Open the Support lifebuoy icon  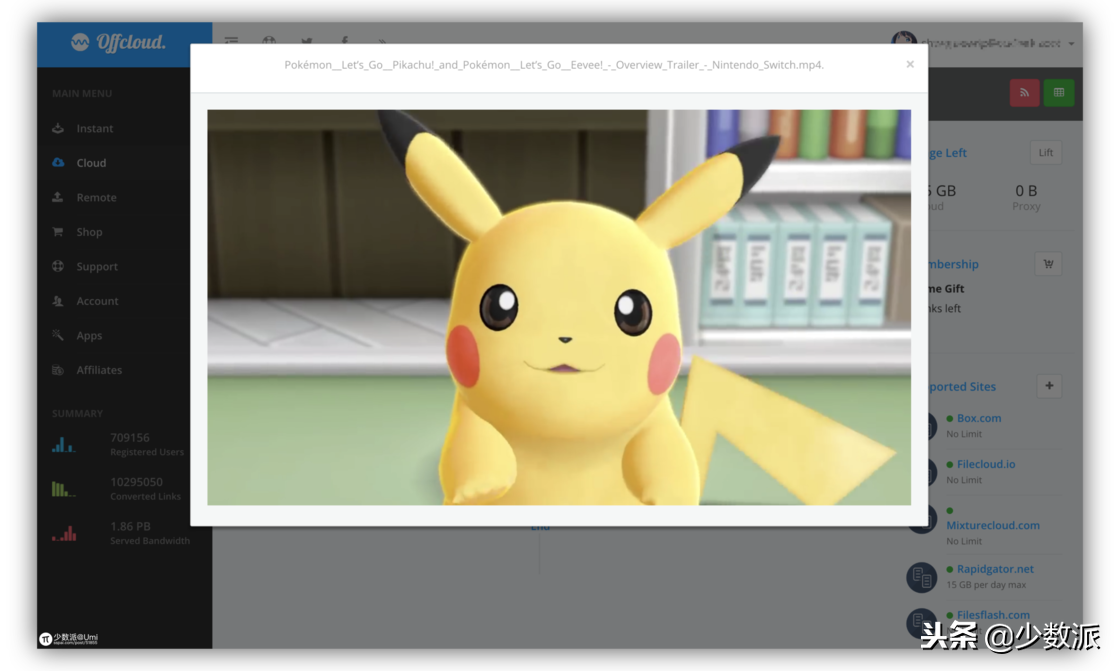[x=58, y=267]
